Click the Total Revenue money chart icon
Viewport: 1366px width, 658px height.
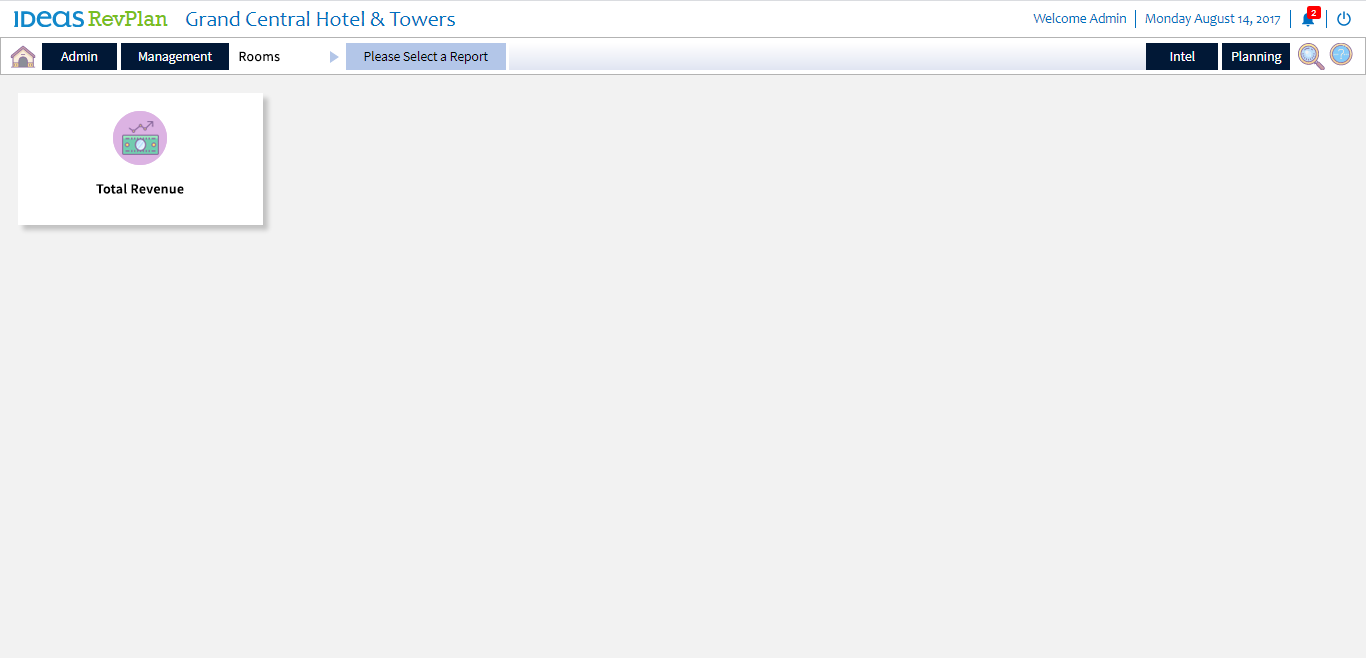click(140, 138)
